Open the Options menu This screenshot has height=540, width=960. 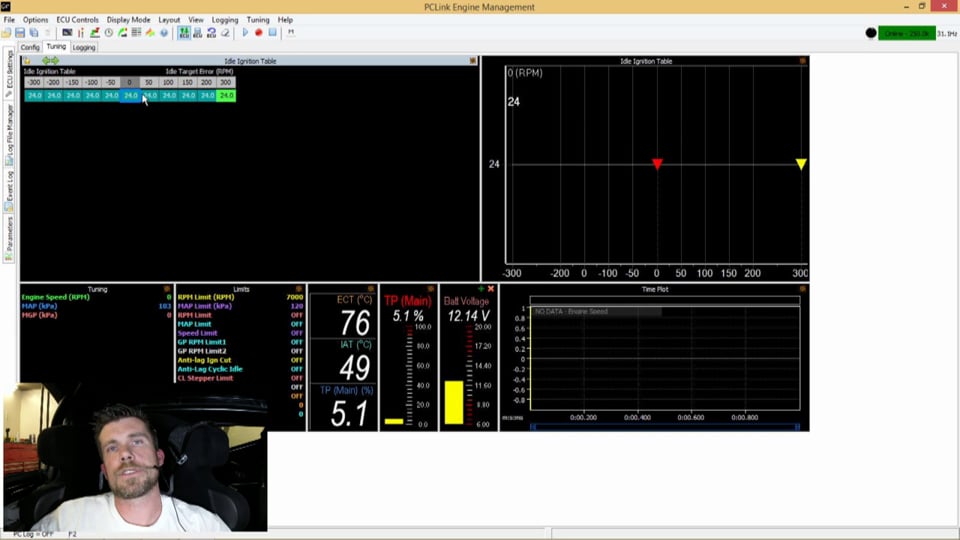[36, 20]
